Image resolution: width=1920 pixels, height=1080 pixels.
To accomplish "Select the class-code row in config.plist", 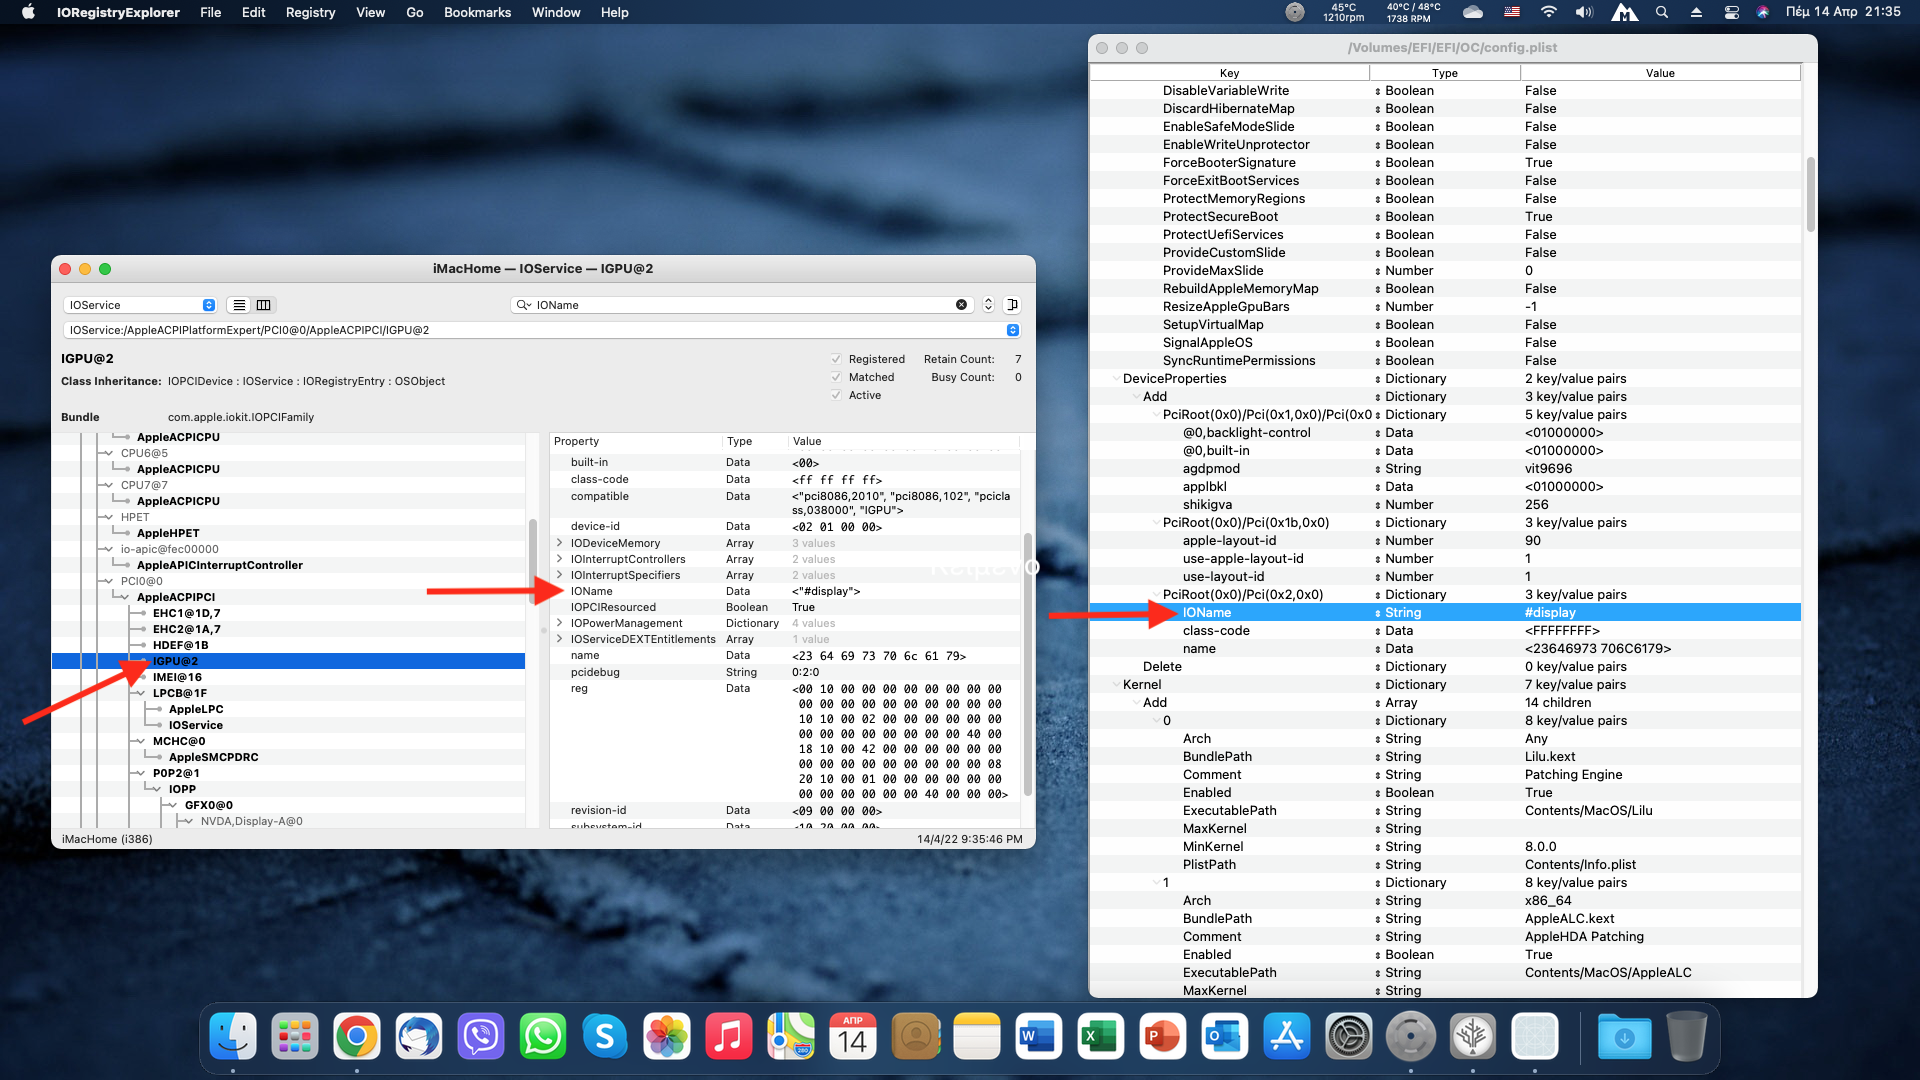I will (x=1216, y=631).
